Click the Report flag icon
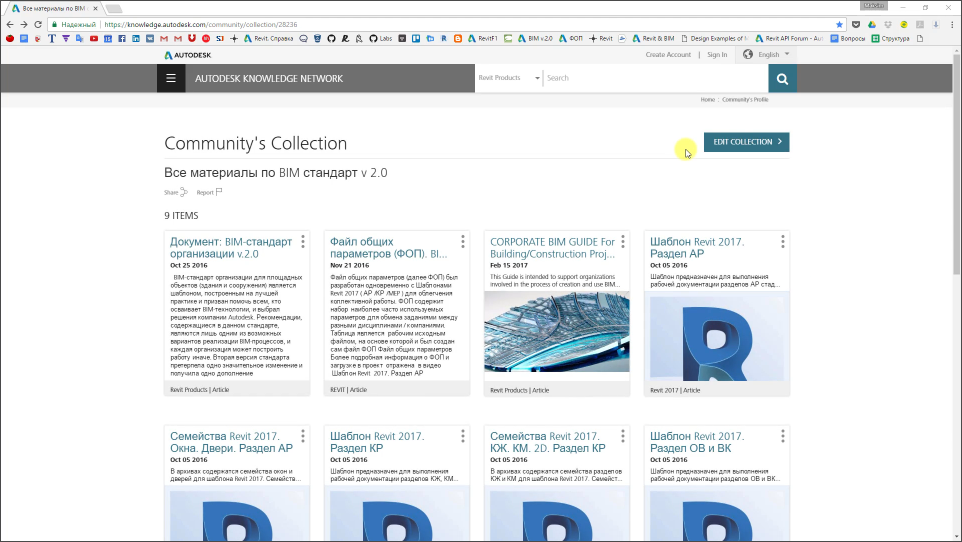 [x=219, y=192]
